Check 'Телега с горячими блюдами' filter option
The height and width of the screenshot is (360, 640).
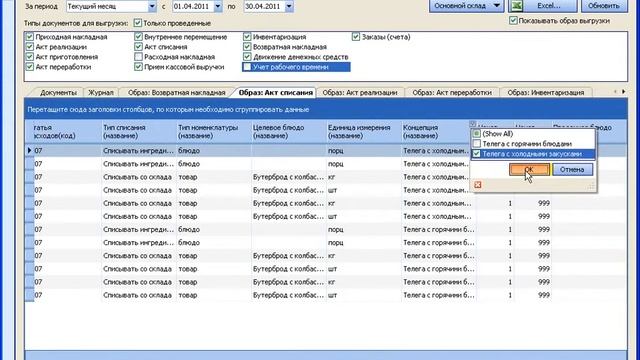476,144
